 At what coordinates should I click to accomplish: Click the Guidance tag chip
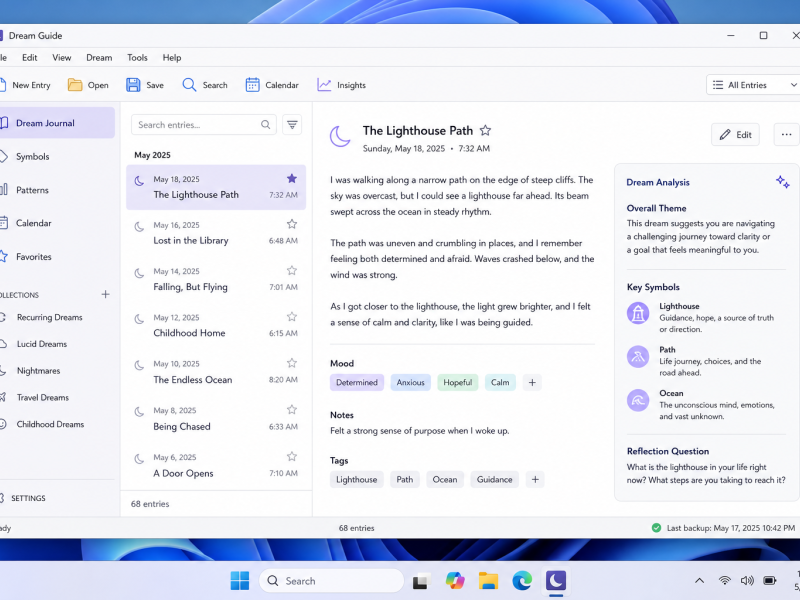tap(494, 479)
